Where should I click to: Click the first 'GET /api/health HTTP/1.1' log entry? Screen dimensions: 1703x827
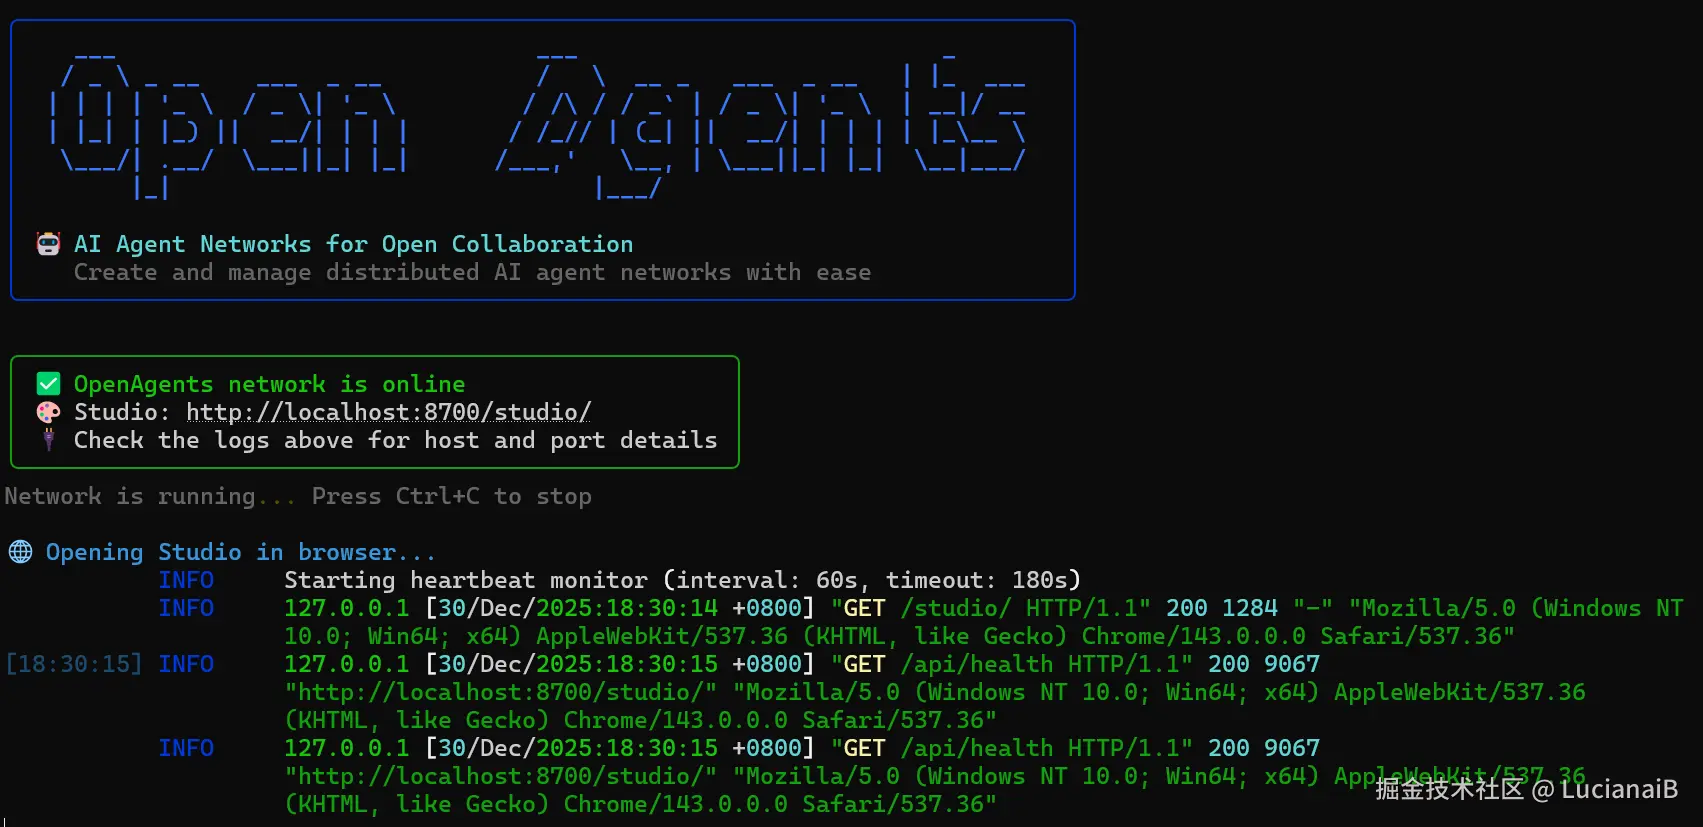tap(1011, 664)
